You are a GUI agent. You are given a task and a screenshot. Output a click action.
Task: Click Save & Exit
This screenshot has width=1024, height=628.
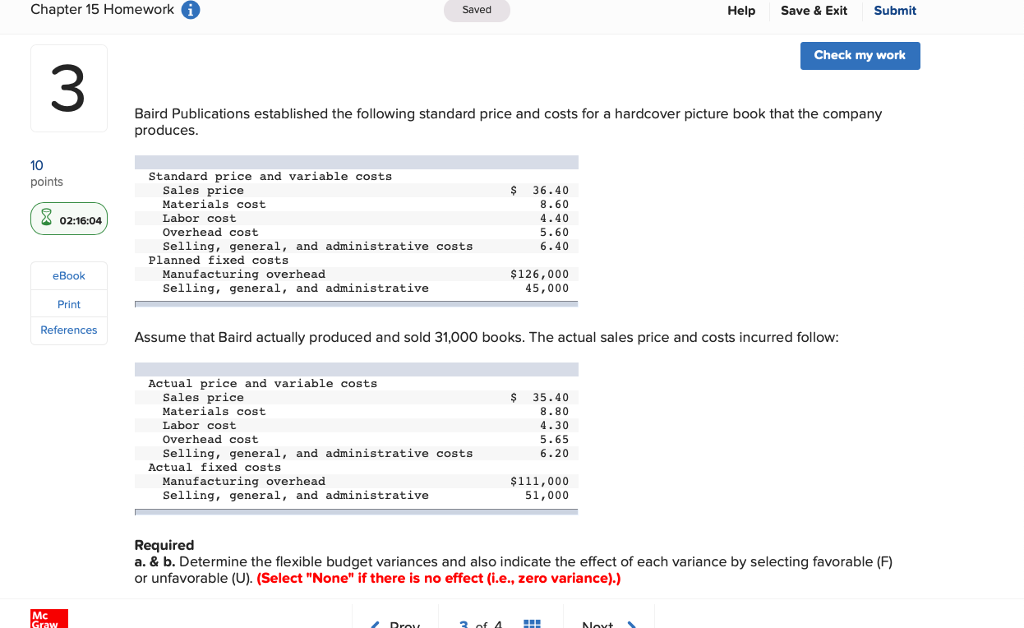pos(813,10)
